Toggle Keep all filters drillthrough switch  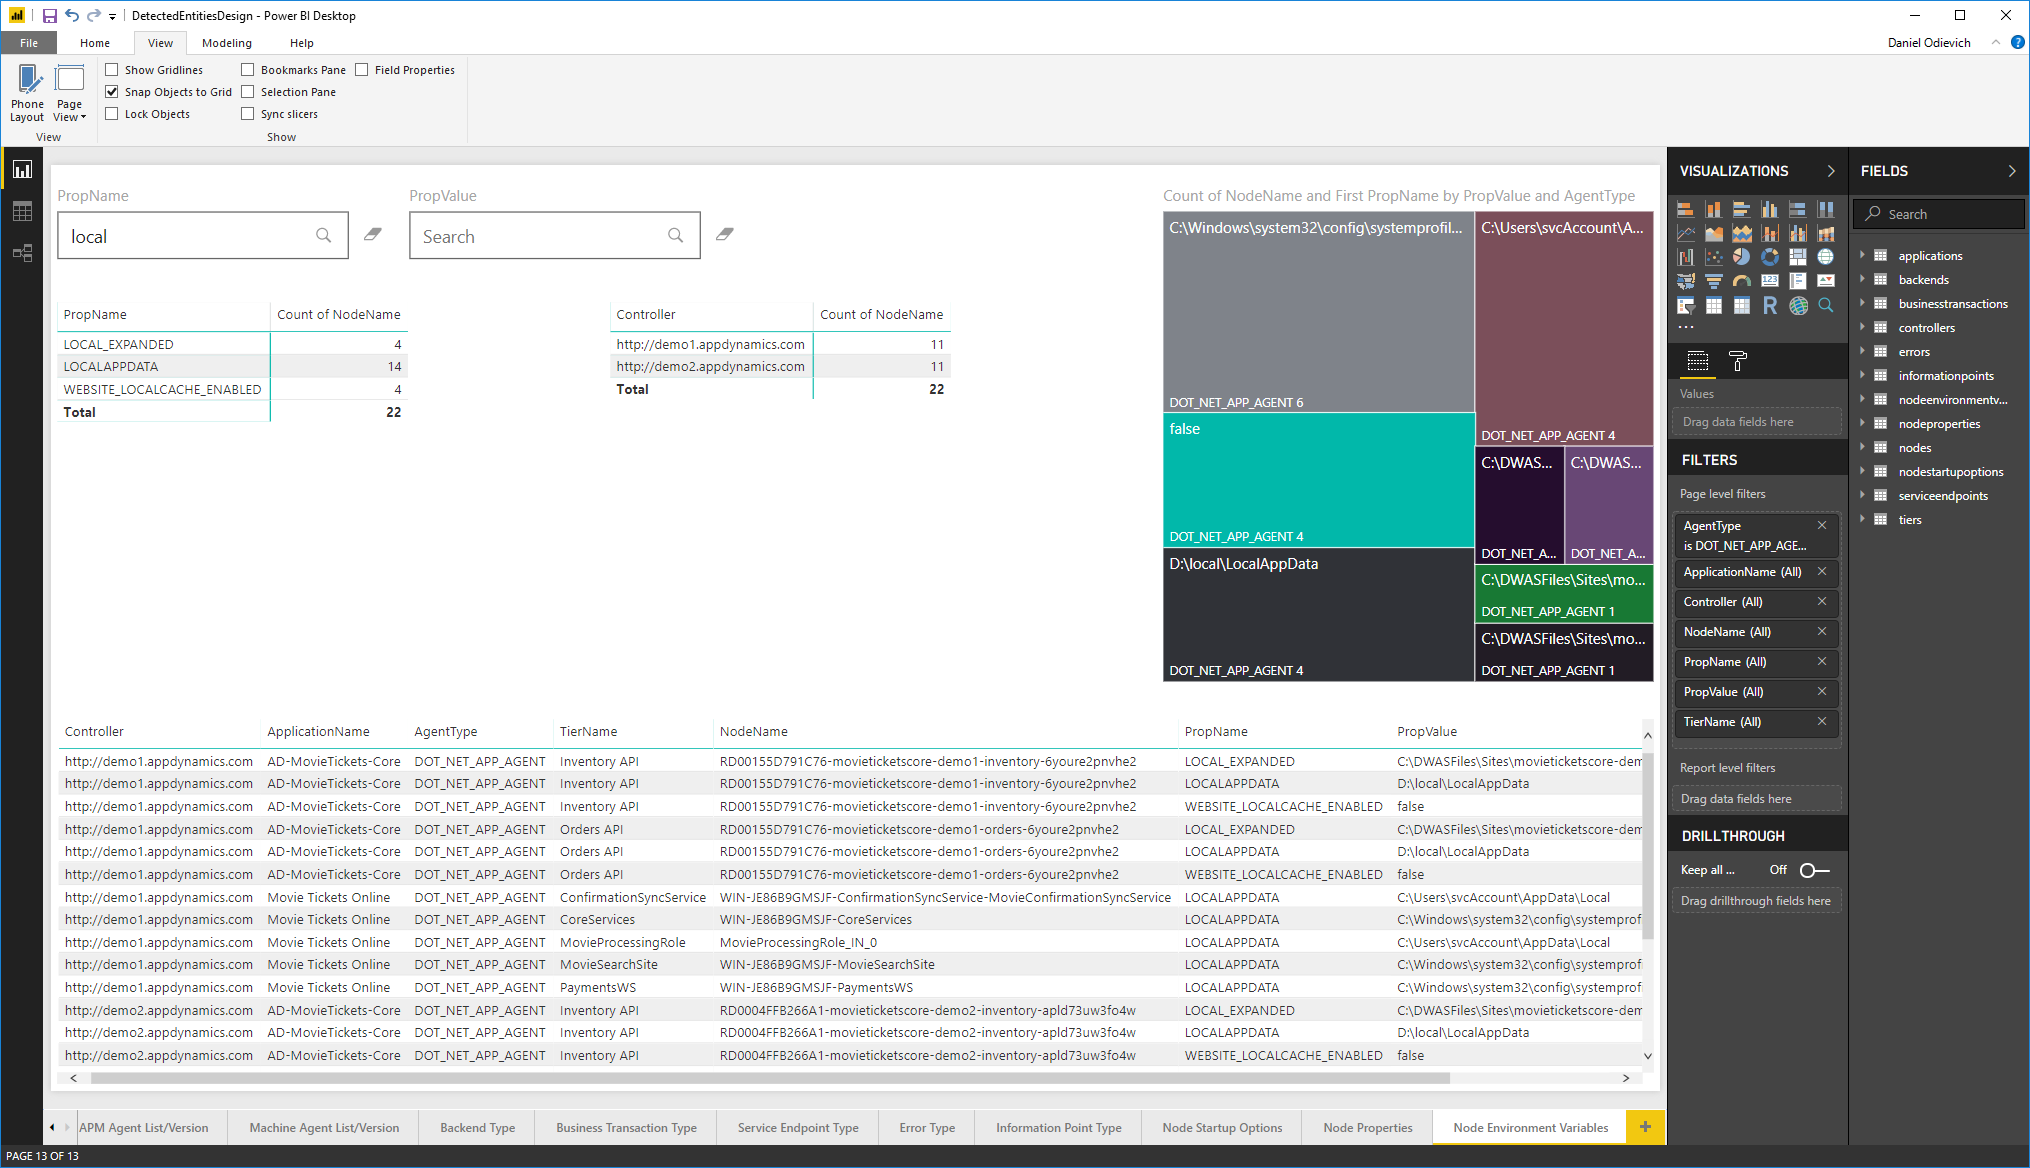click(x=1814, y=870)
